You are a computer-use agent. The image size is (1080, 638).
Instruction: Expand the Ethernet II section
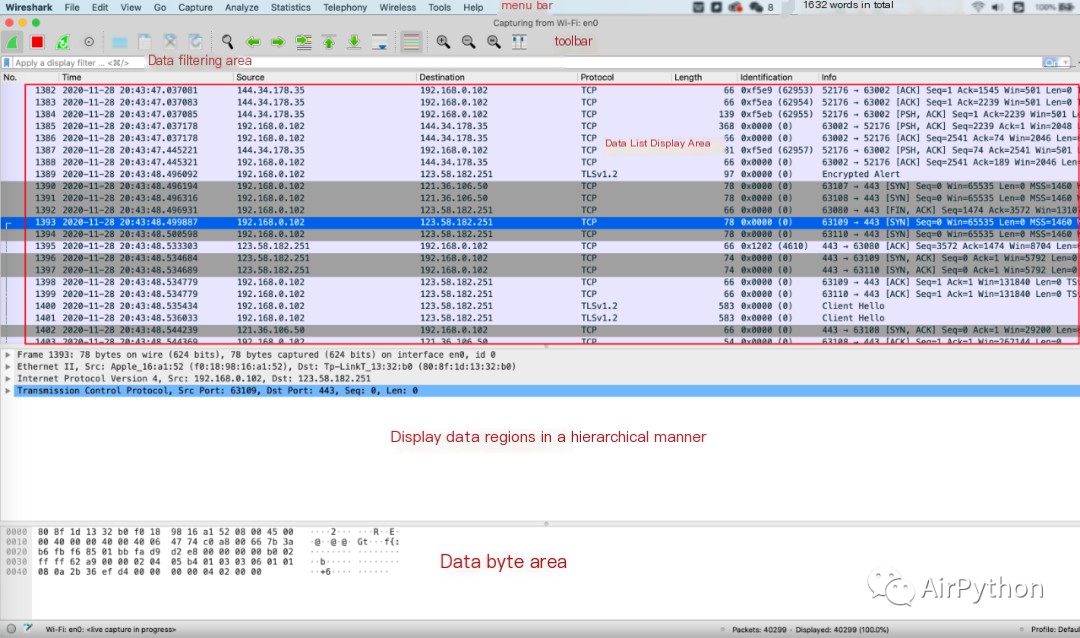(8, 367)
